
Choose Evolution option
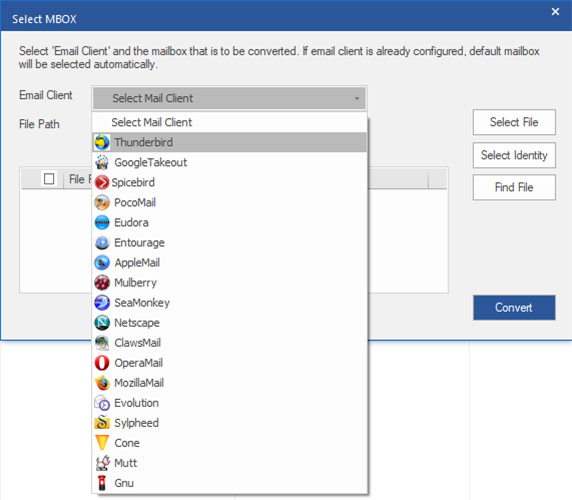pyautogui.click(x=229, y=403)
